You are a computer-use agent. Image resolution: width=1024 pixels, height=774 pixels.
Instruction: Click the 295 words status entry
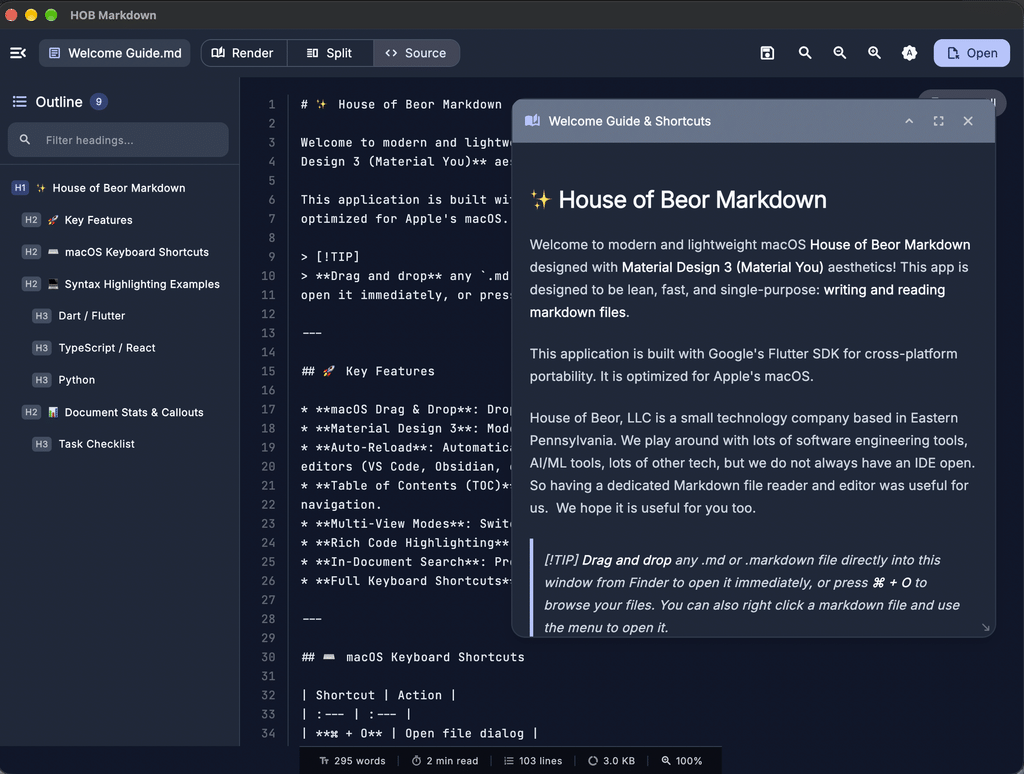[352, 761]
